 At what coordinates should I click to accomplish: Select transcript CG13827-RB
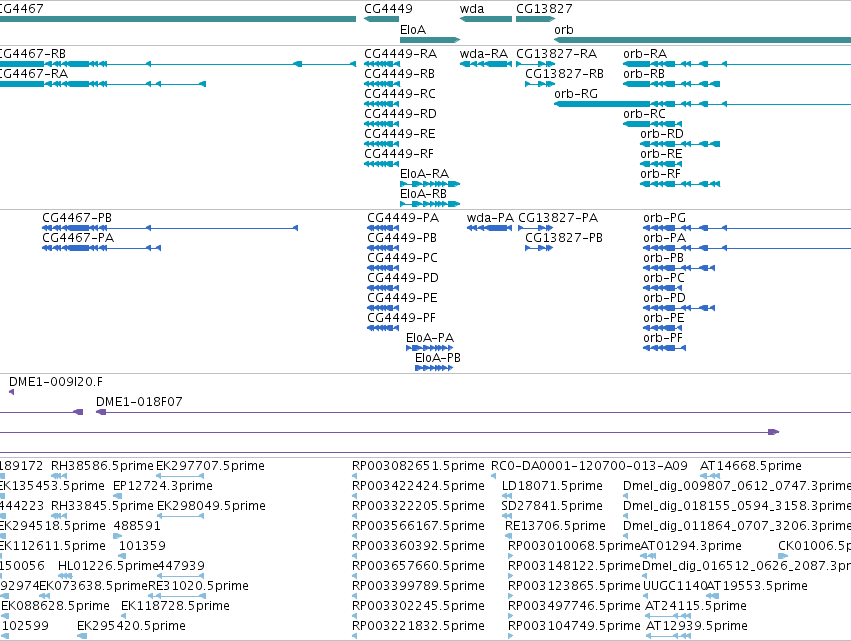pyautogui.click(x=540, y=84)
